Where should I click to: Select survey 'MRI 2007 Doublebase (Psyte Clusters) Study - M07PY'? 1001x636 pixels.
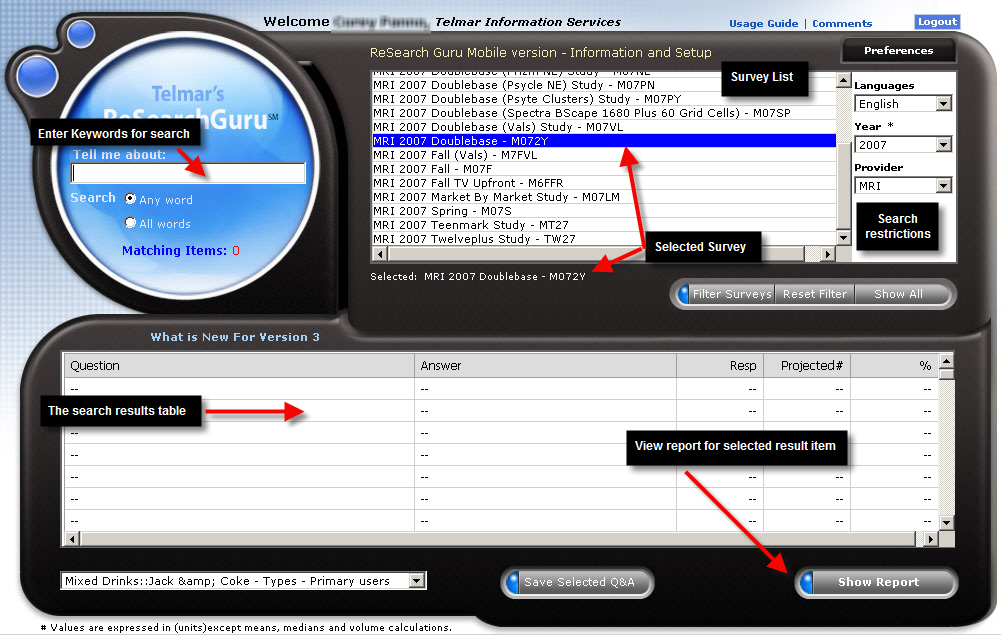(x=604, y=99)
